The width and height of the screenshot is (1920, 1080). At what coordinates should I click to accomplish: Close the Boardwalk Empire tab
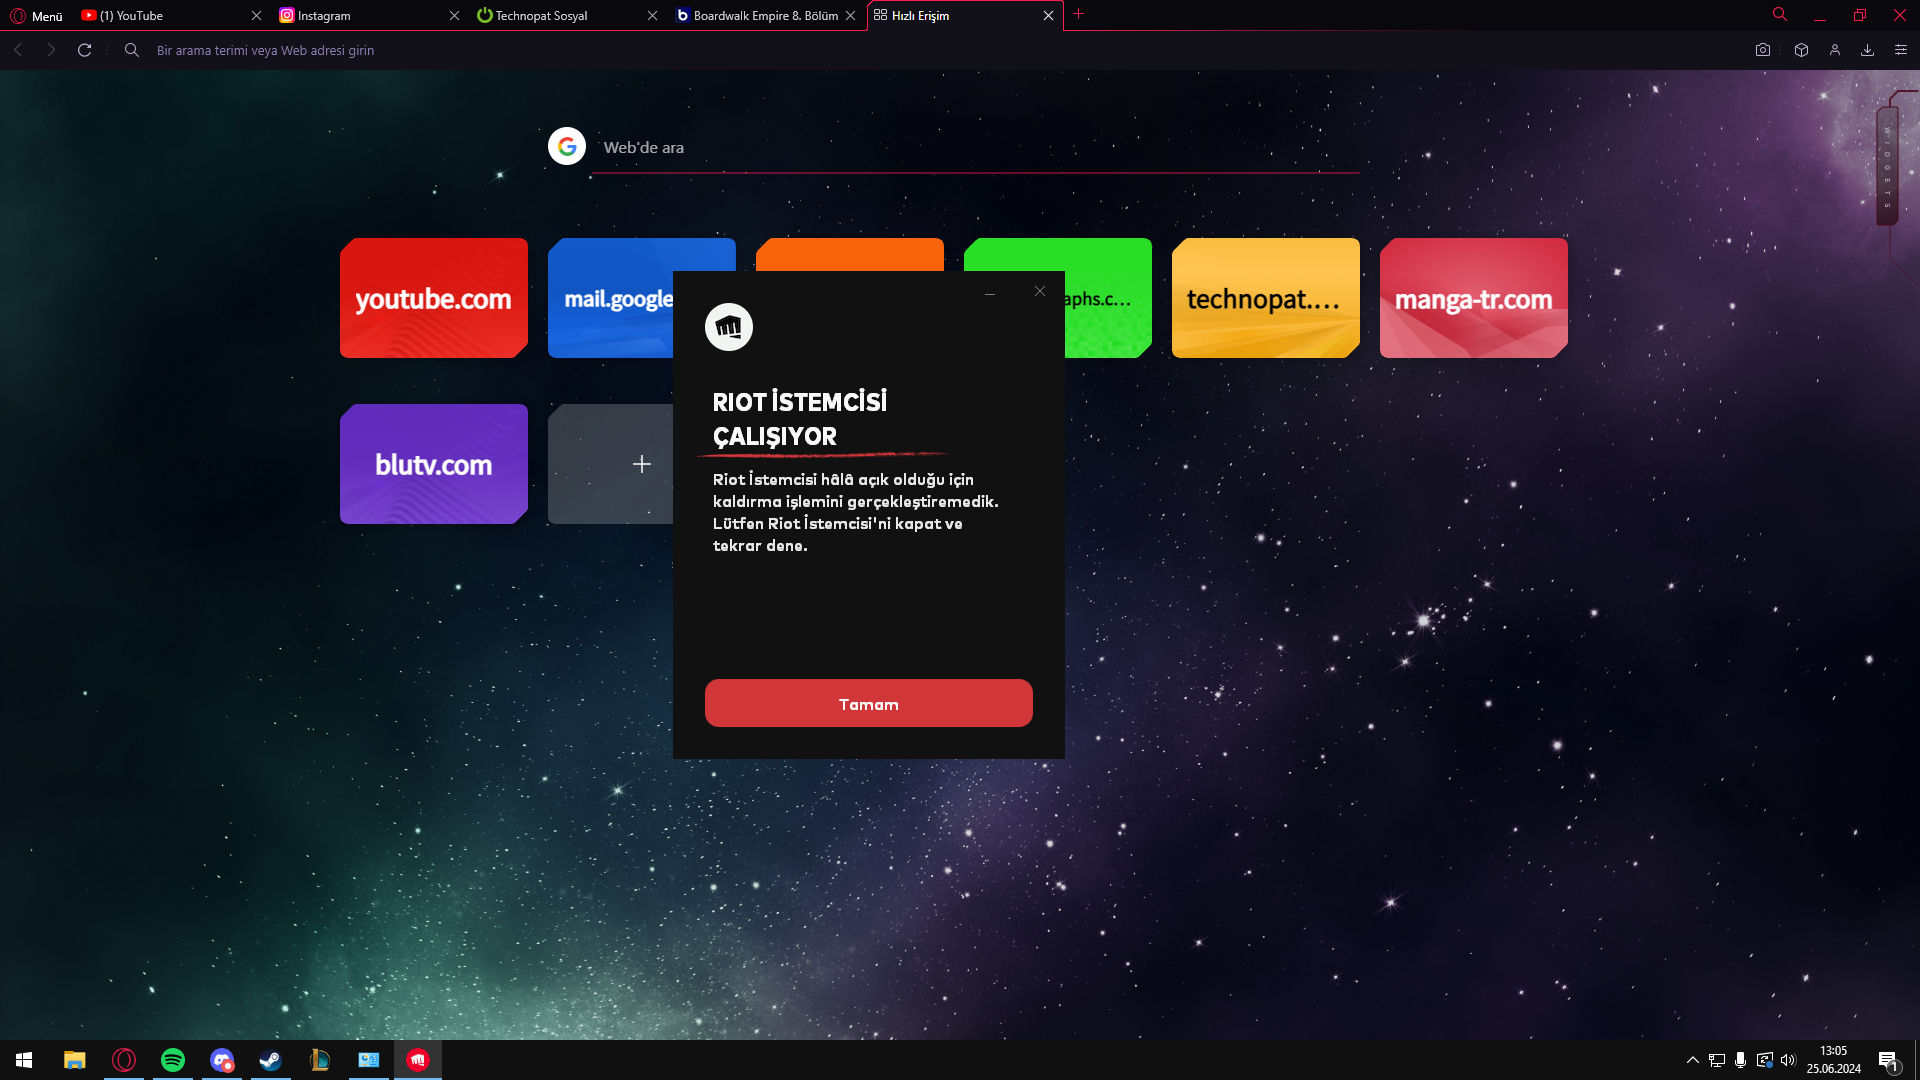click(x=850, y=16)
